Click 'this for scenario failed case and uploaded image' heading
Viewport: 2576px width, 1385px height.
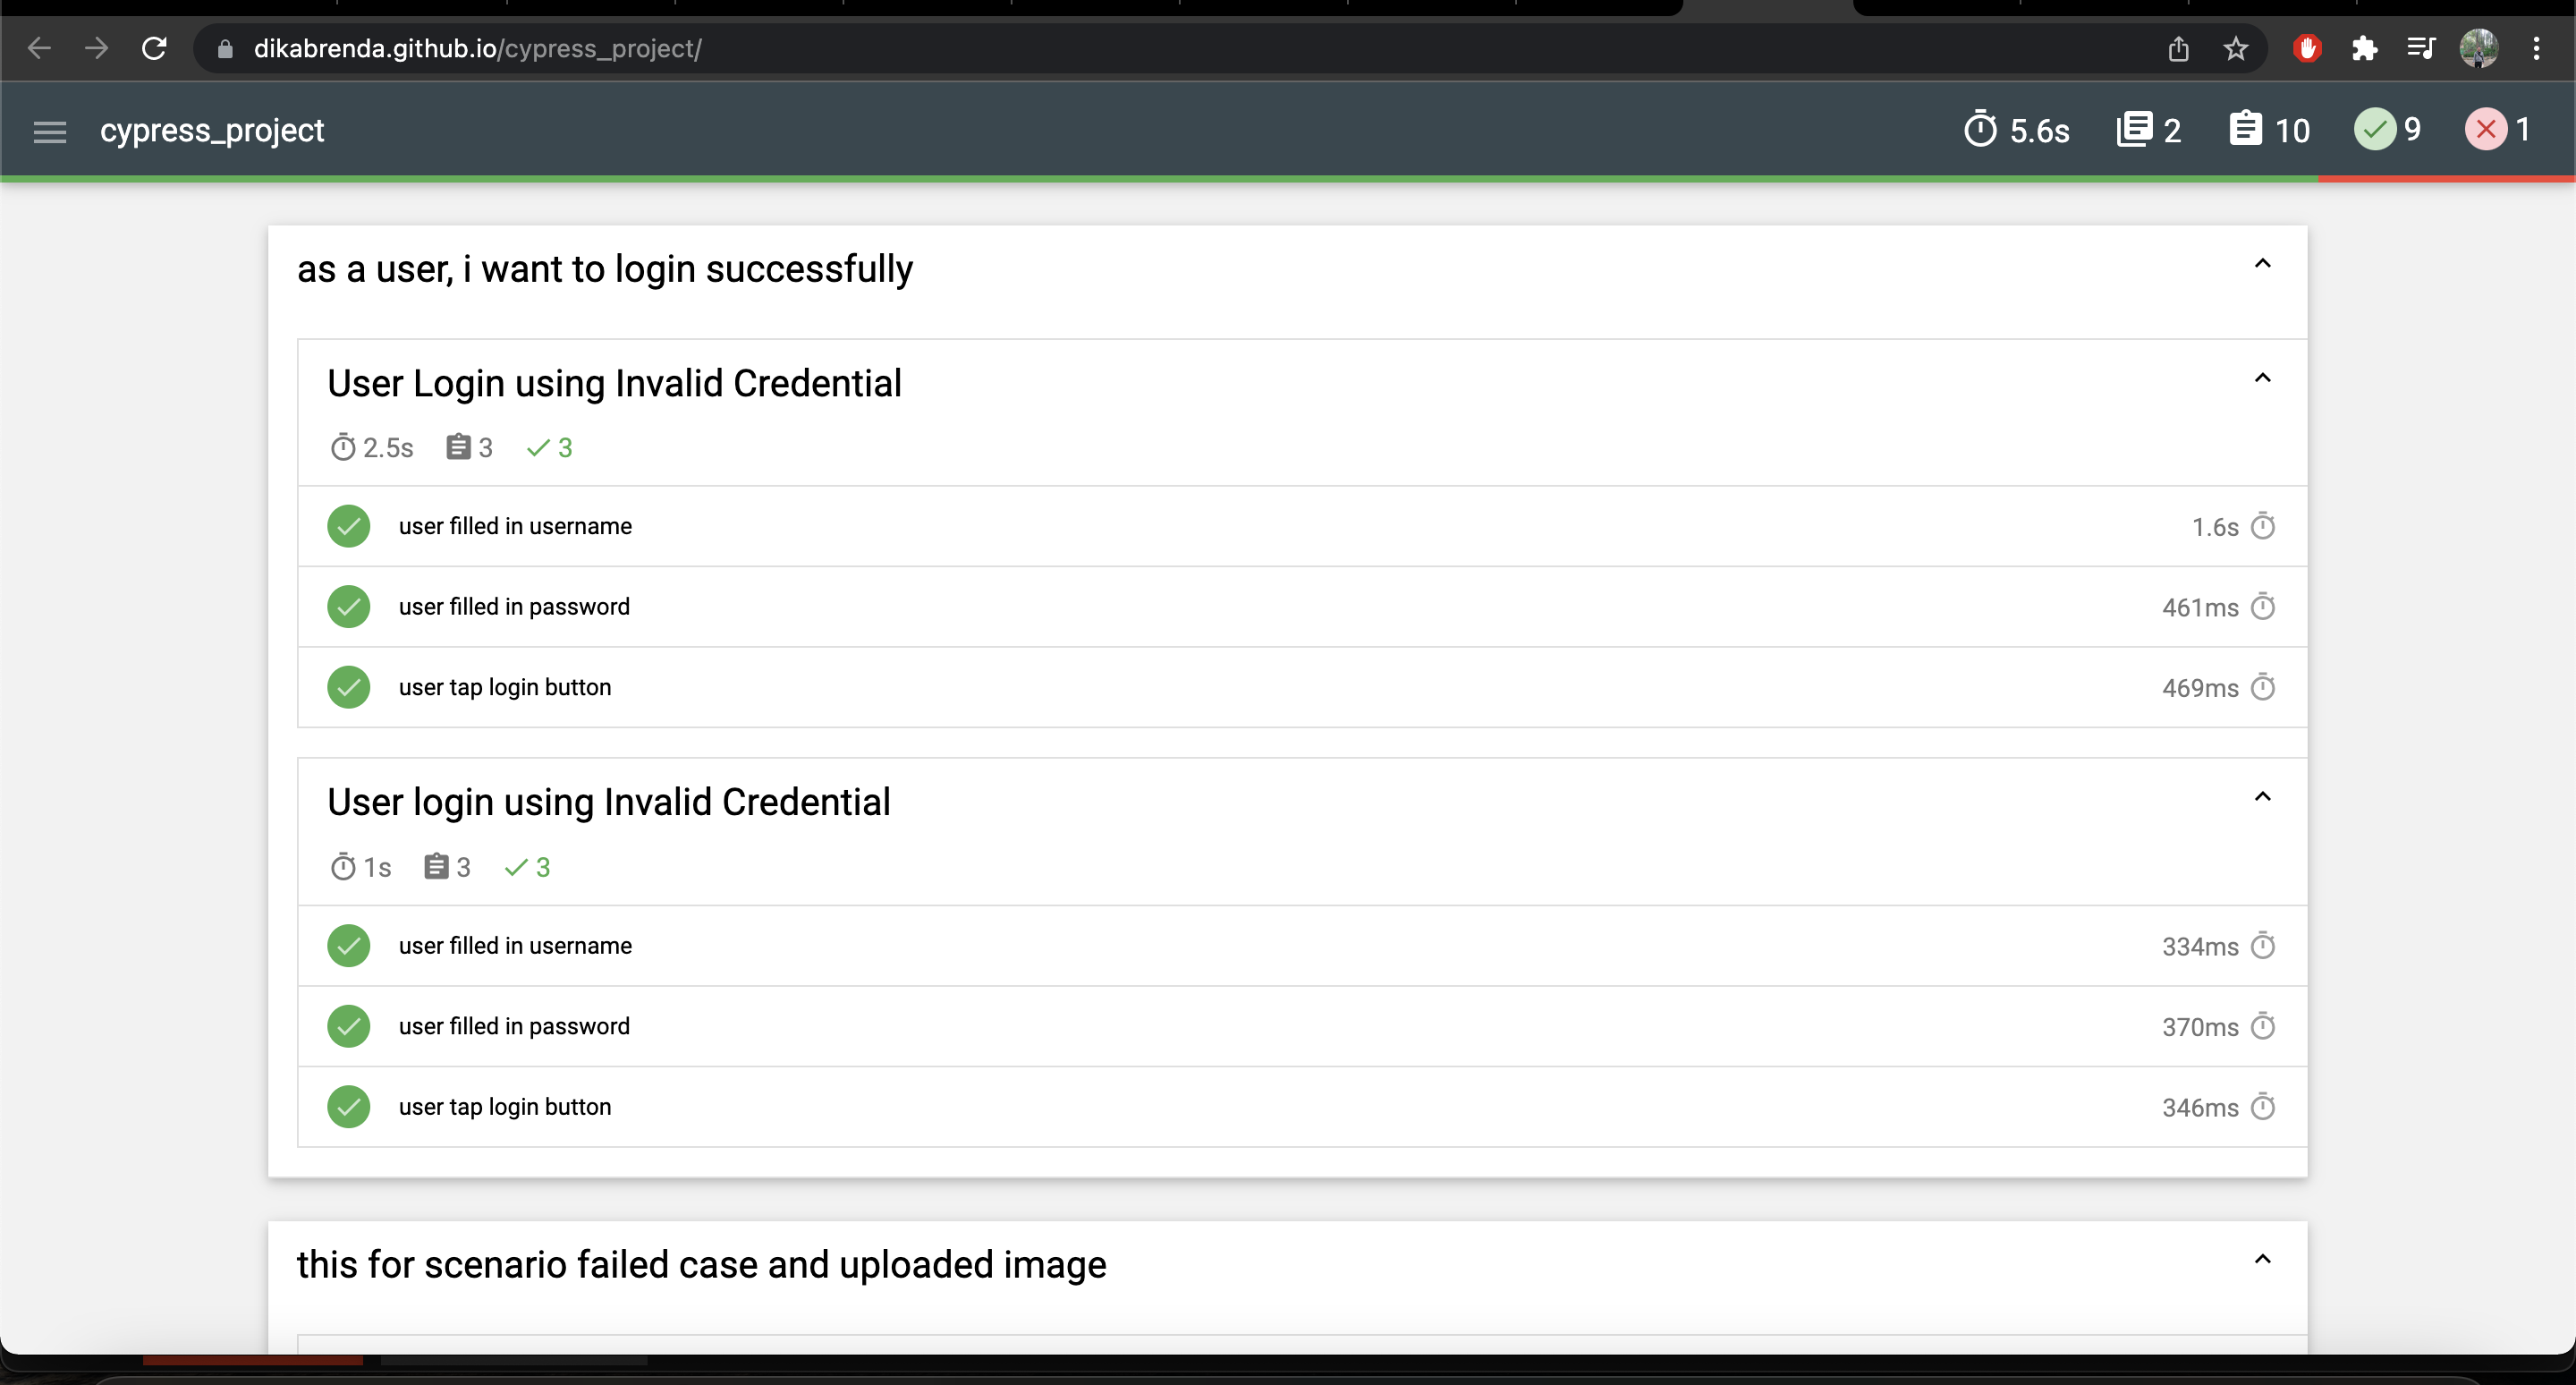point(702,1265)
